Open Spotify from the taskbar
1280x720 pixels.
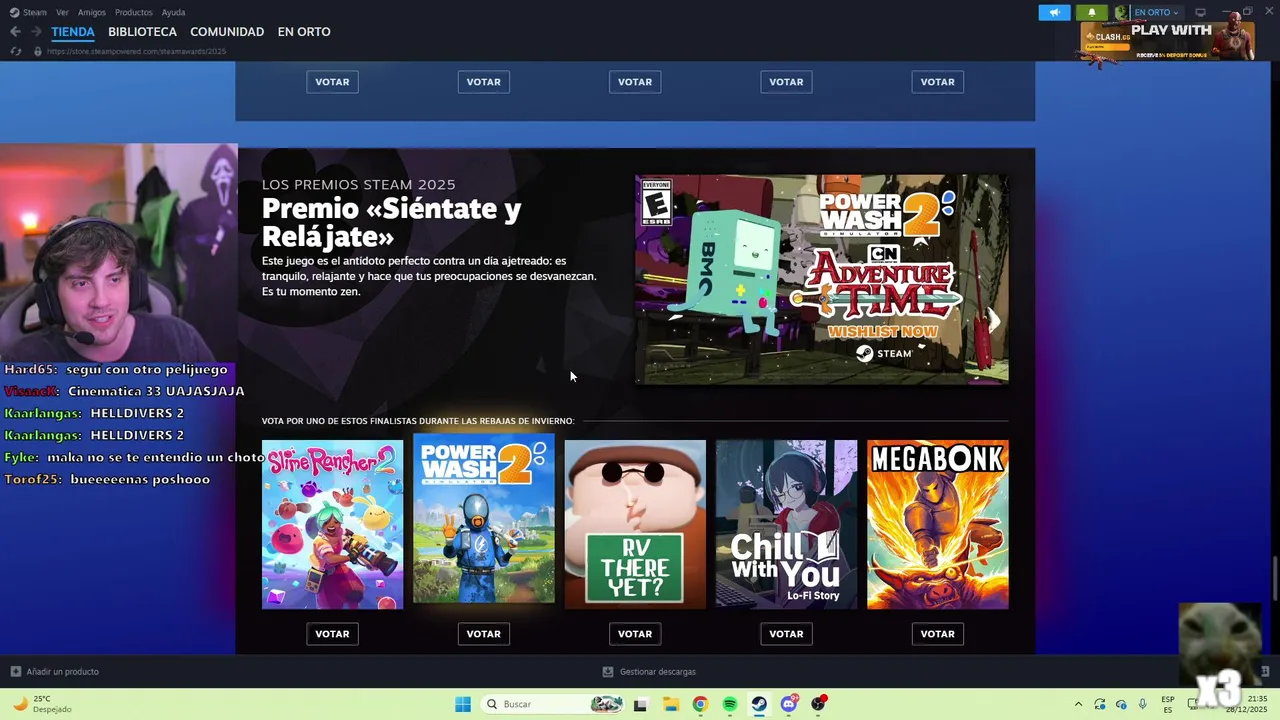click(x=730, y=704)
